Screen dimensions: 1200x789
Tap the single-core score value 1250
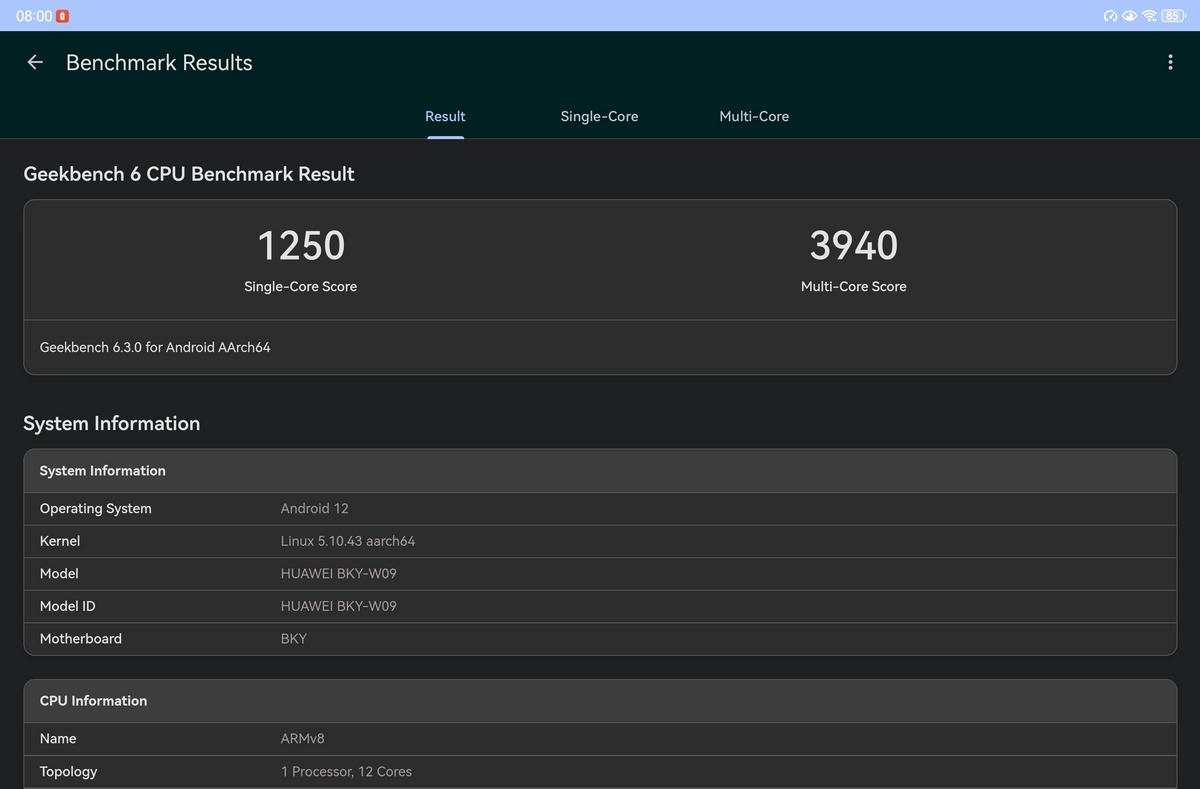click(x=301, y=245)
